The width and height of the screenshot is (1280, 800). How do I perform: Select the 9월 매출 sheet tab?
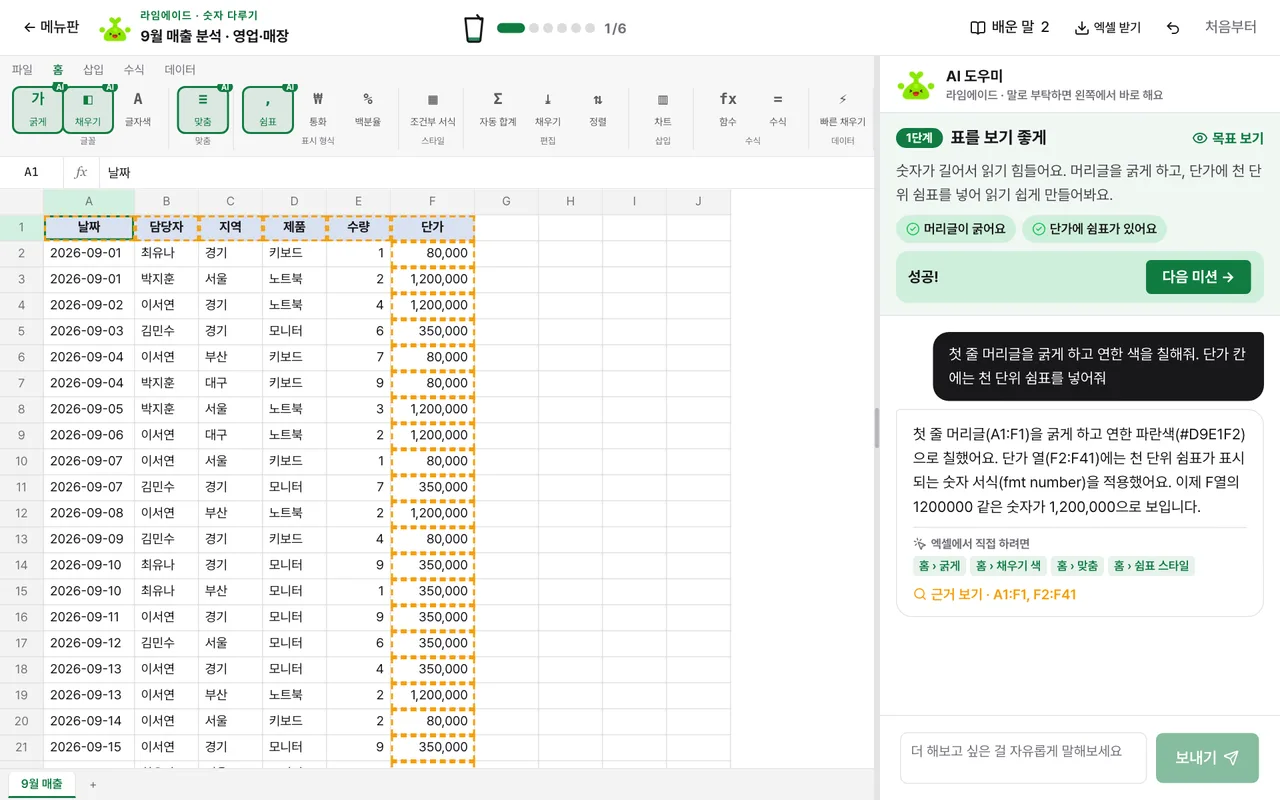42,784
